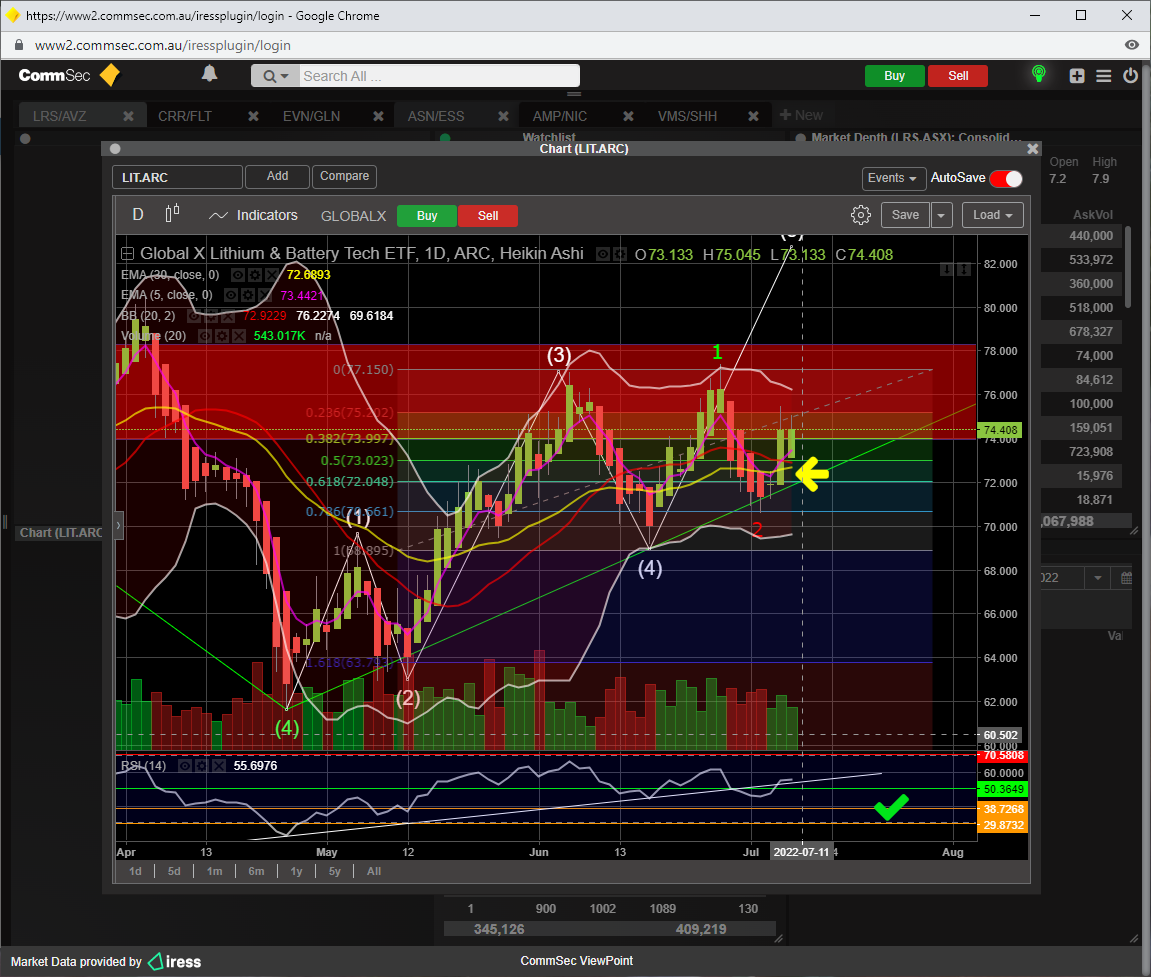Click the Add symbol button
Viewport: 1151px width, 977px height.
(277, 176)
